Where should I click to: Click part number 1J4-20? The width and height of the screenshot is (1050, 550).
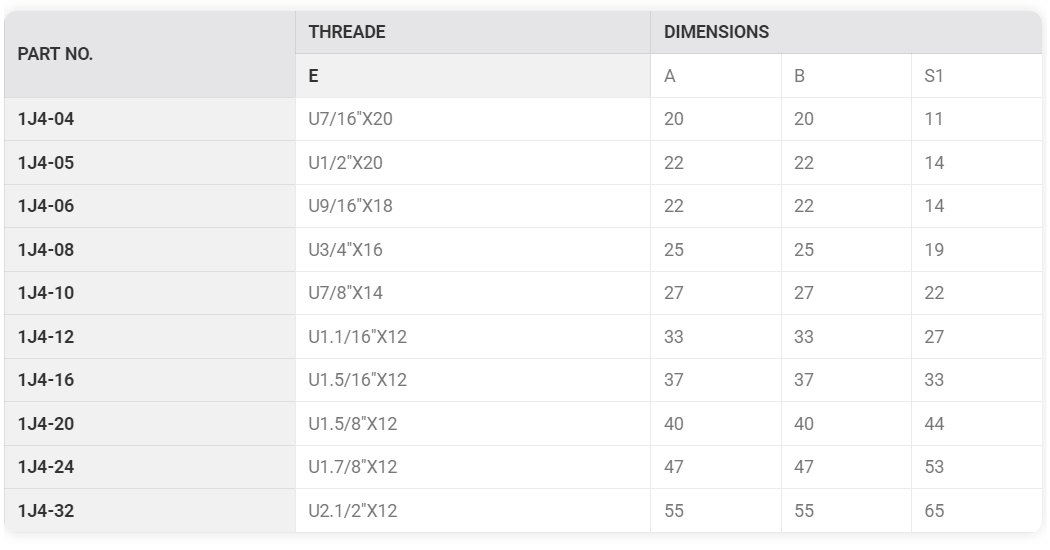(46, 424)
